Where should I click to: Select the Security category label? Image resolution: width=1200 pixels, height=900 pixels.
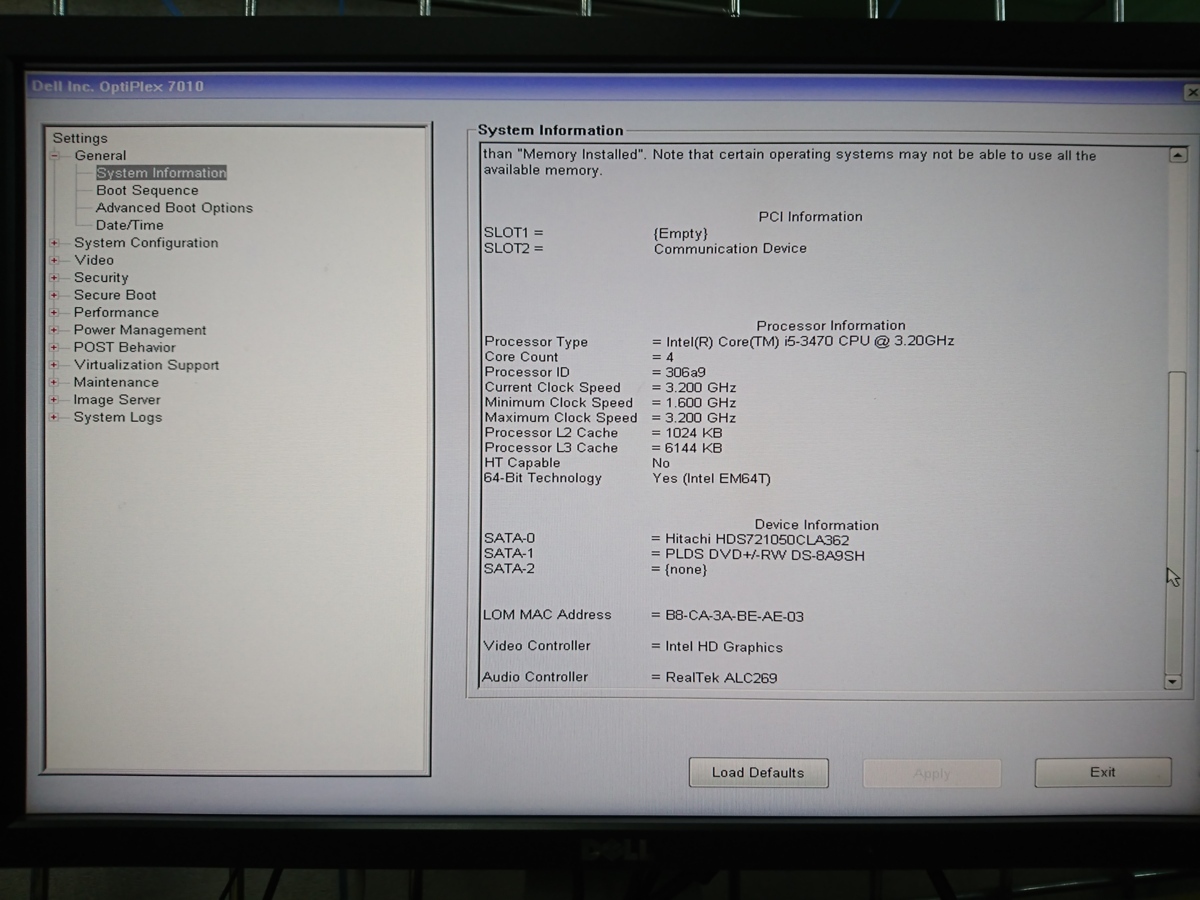coord(101,277)
